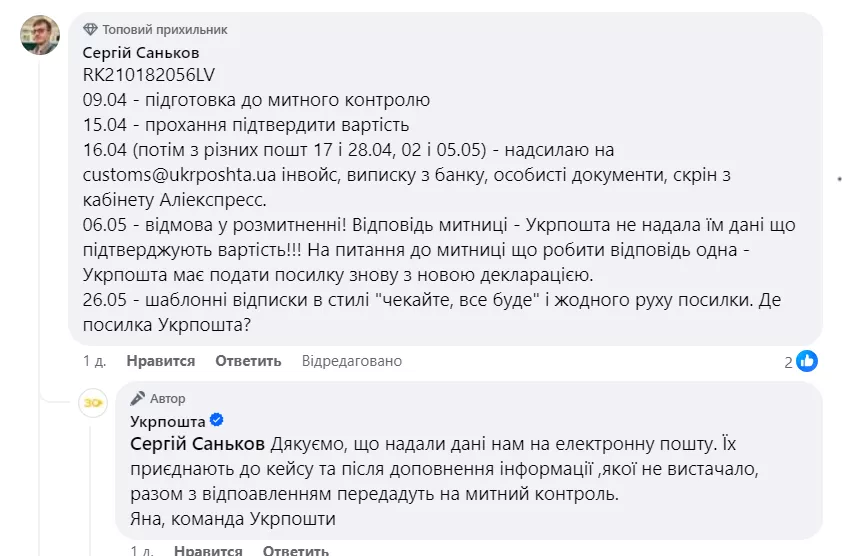This screenshot has width=842, height=556.
Task: Click the blue thumbs-up reaction icon
Action: point(808,361)
